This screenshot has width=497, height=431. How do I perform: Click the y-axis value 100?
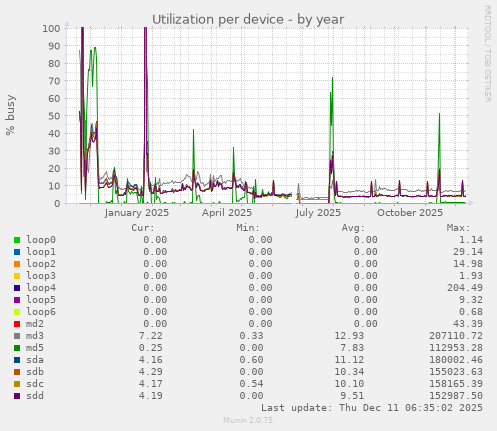[x=51, y=28]
